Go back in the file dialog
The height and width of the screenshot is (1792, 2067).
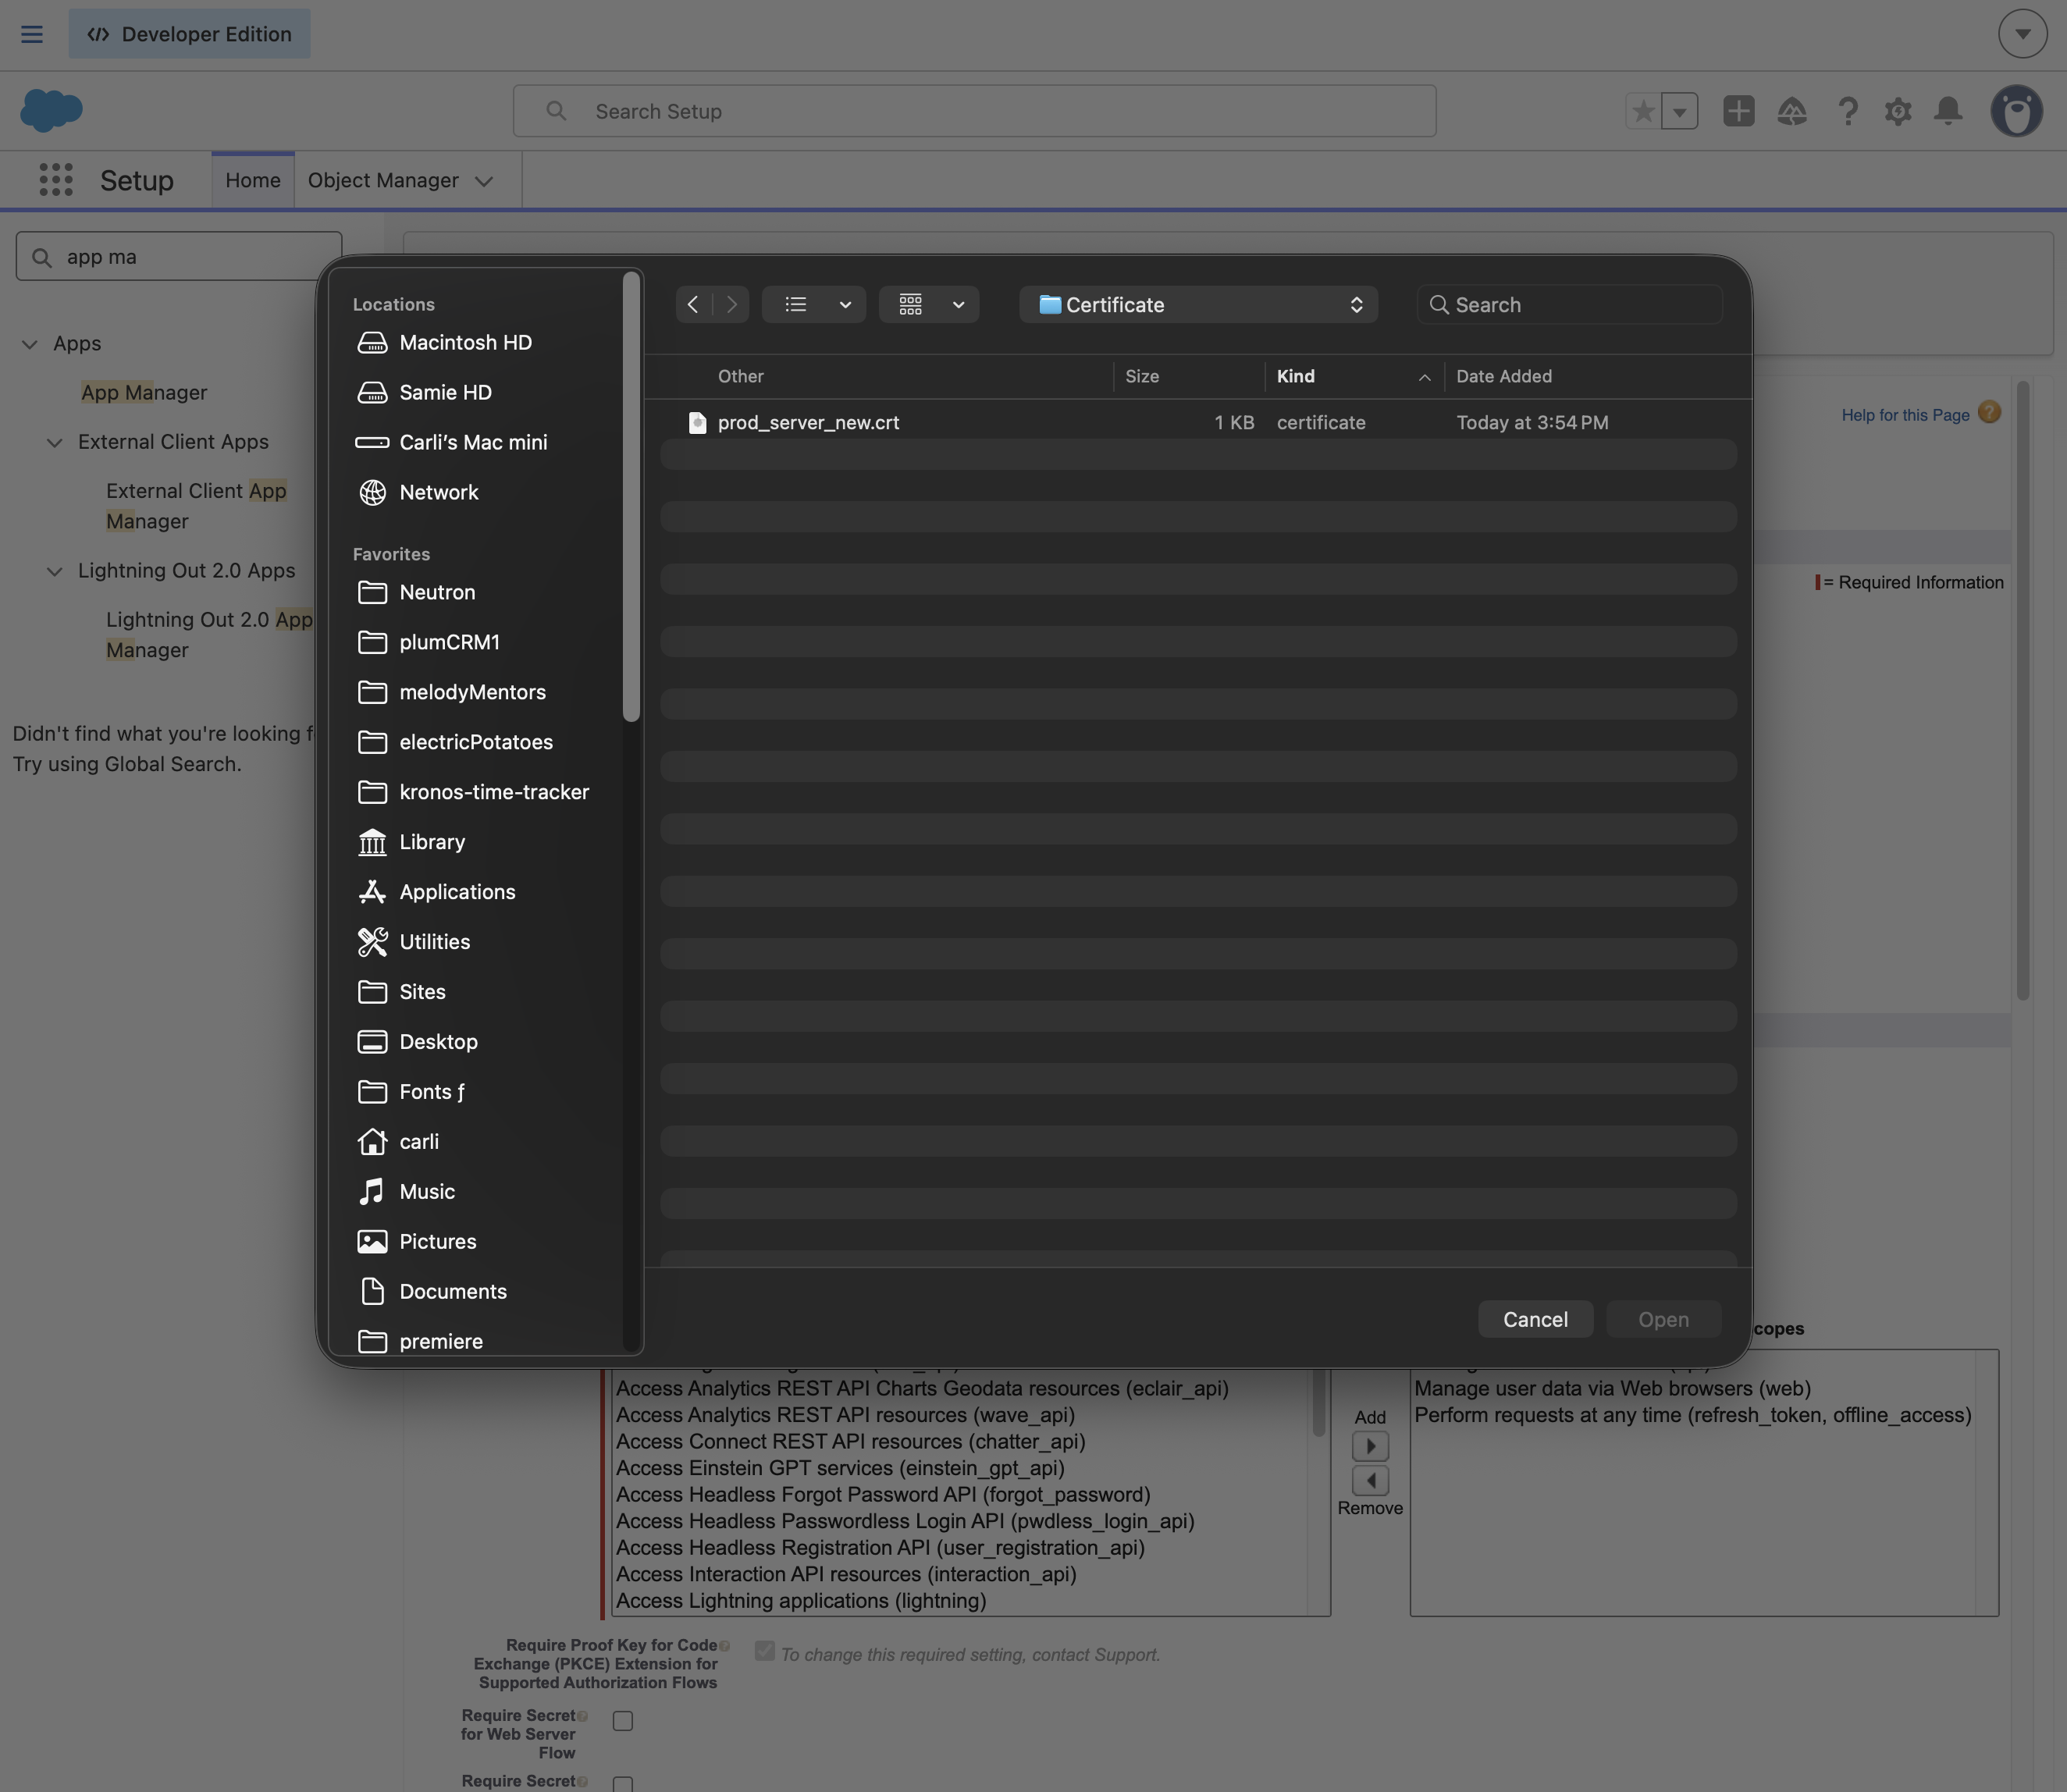point(694,304)
